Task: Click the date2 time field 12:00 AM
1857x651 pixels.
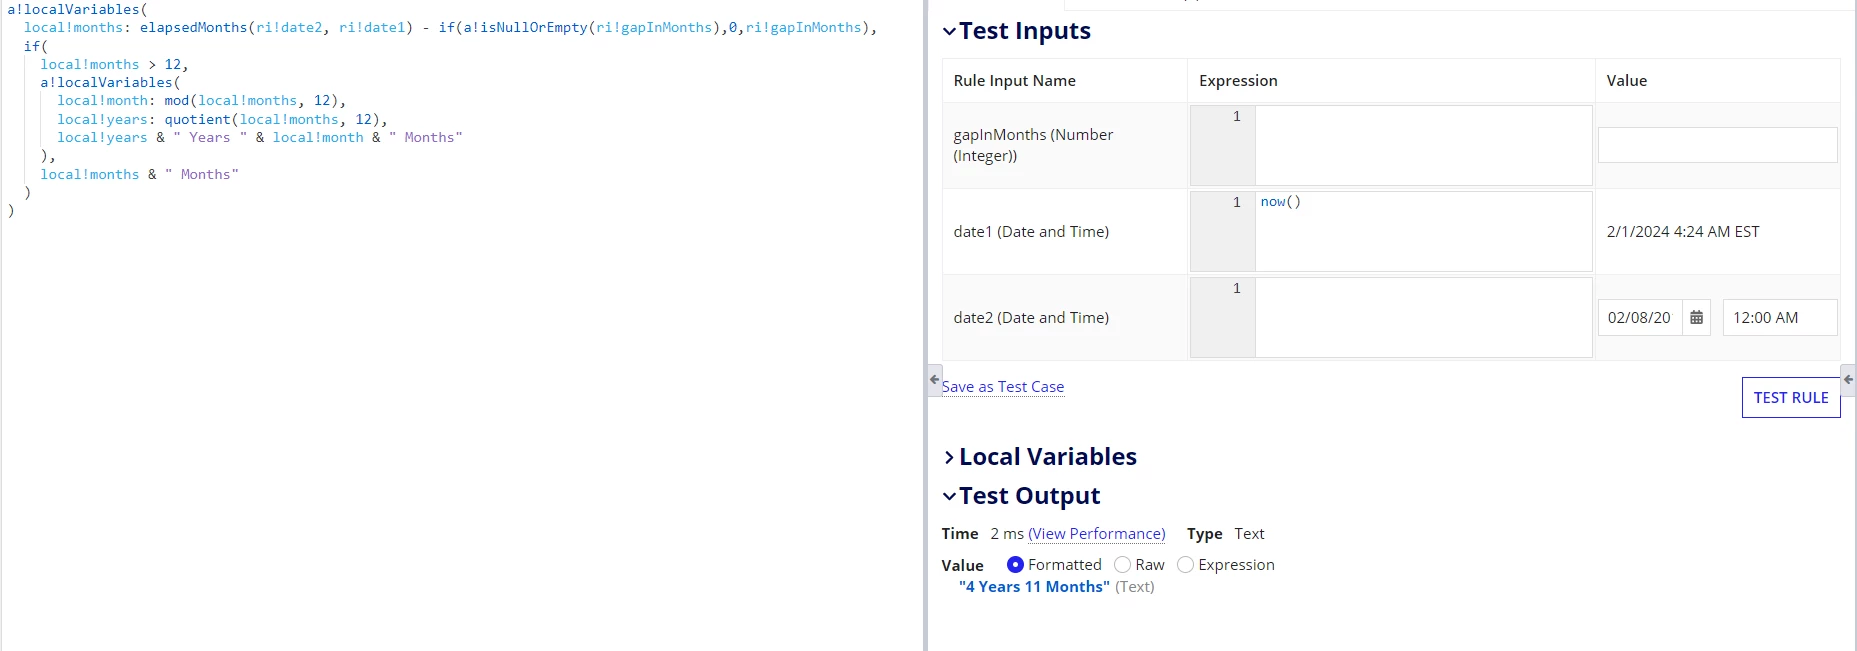Action: [1780, 318]
